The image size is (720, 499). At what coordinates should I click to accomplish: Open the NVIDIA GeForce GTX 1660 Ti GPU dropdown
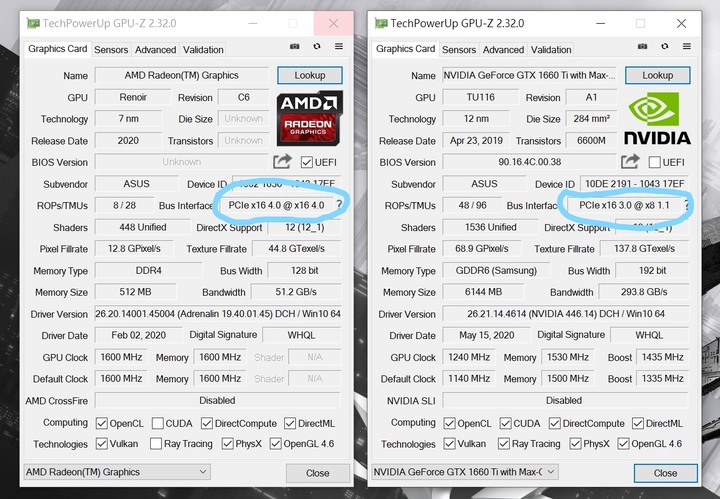click(465, 472)
